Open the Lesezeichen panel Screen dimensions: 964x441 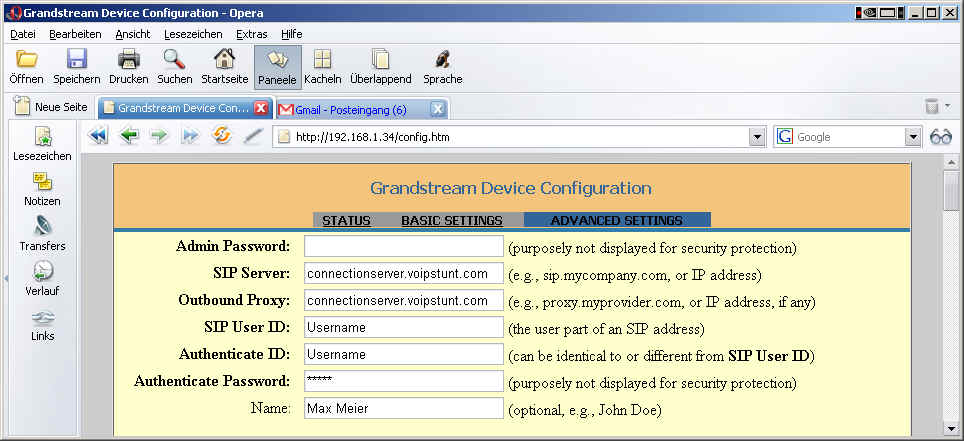click(42, 145)
